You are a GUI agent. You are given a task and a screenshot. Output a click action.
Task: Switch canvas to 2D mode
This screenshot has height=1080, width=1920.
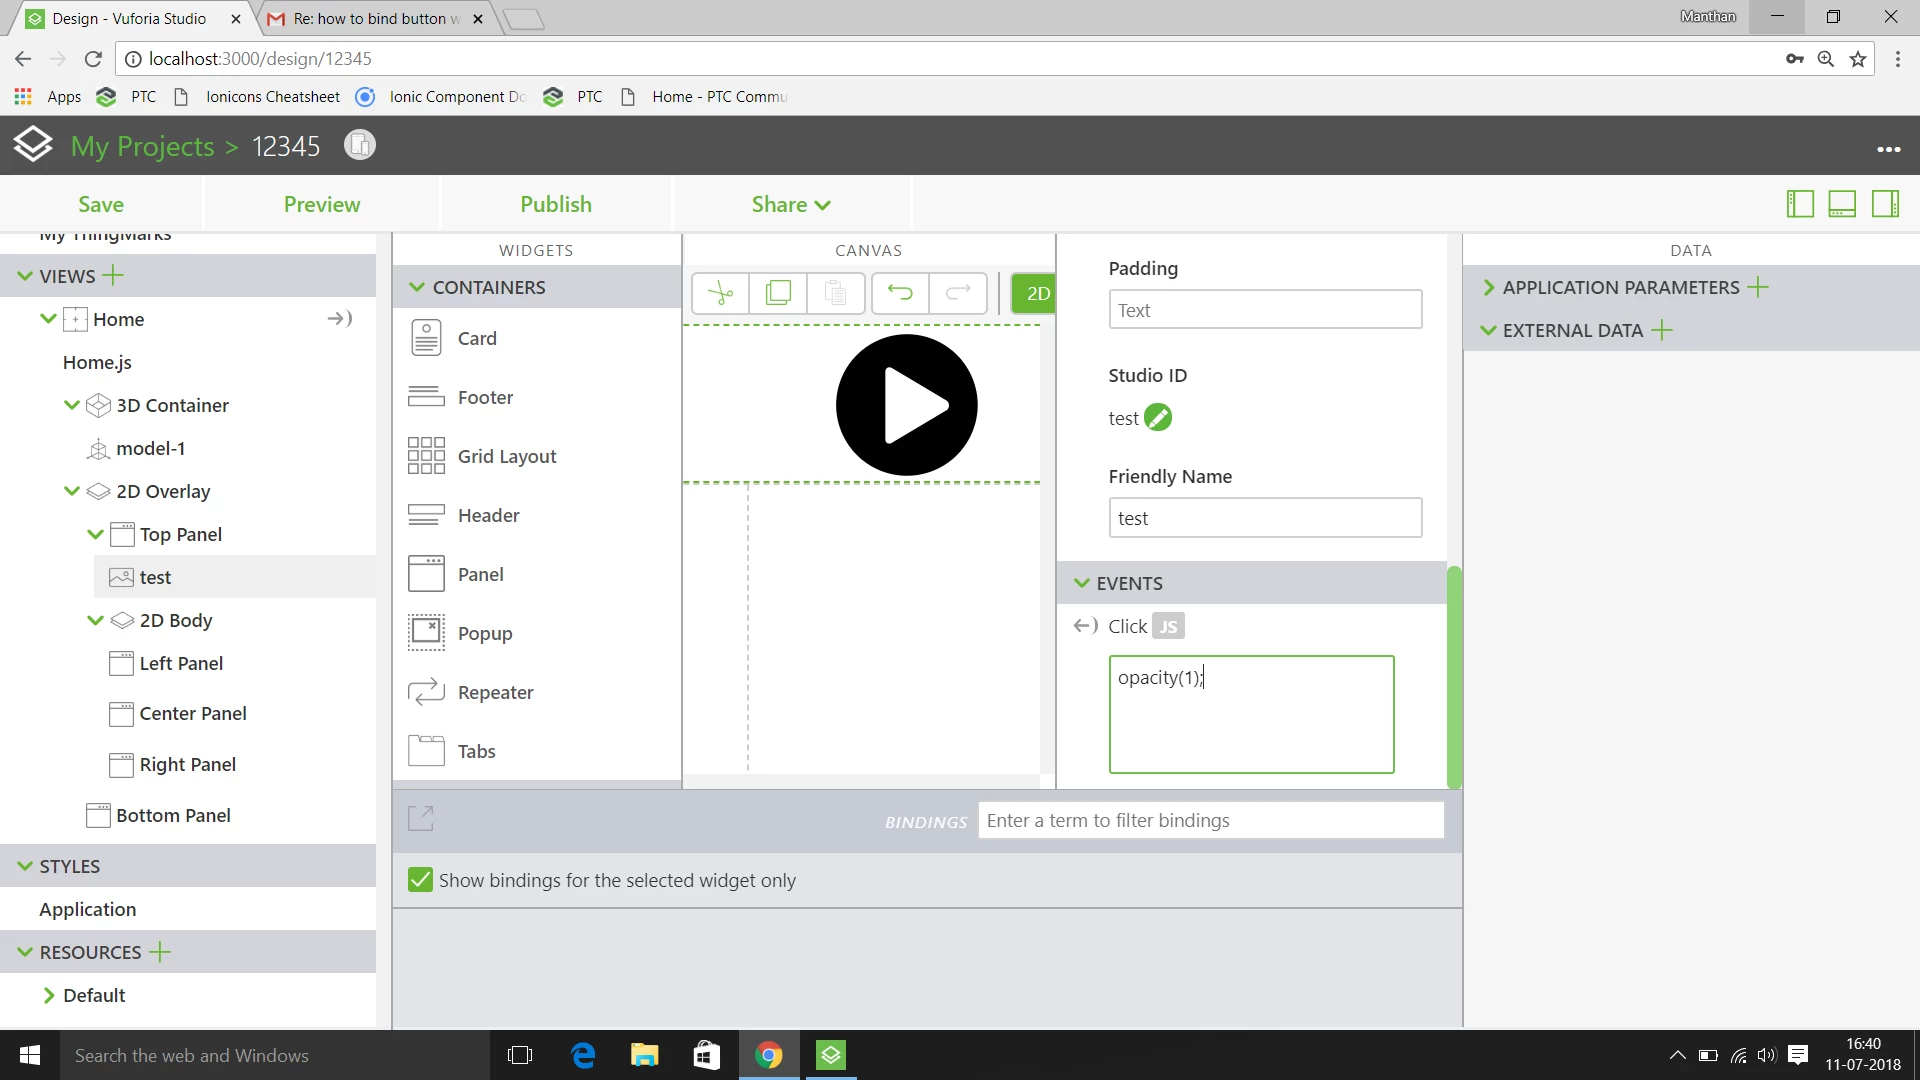[1036, 293]
